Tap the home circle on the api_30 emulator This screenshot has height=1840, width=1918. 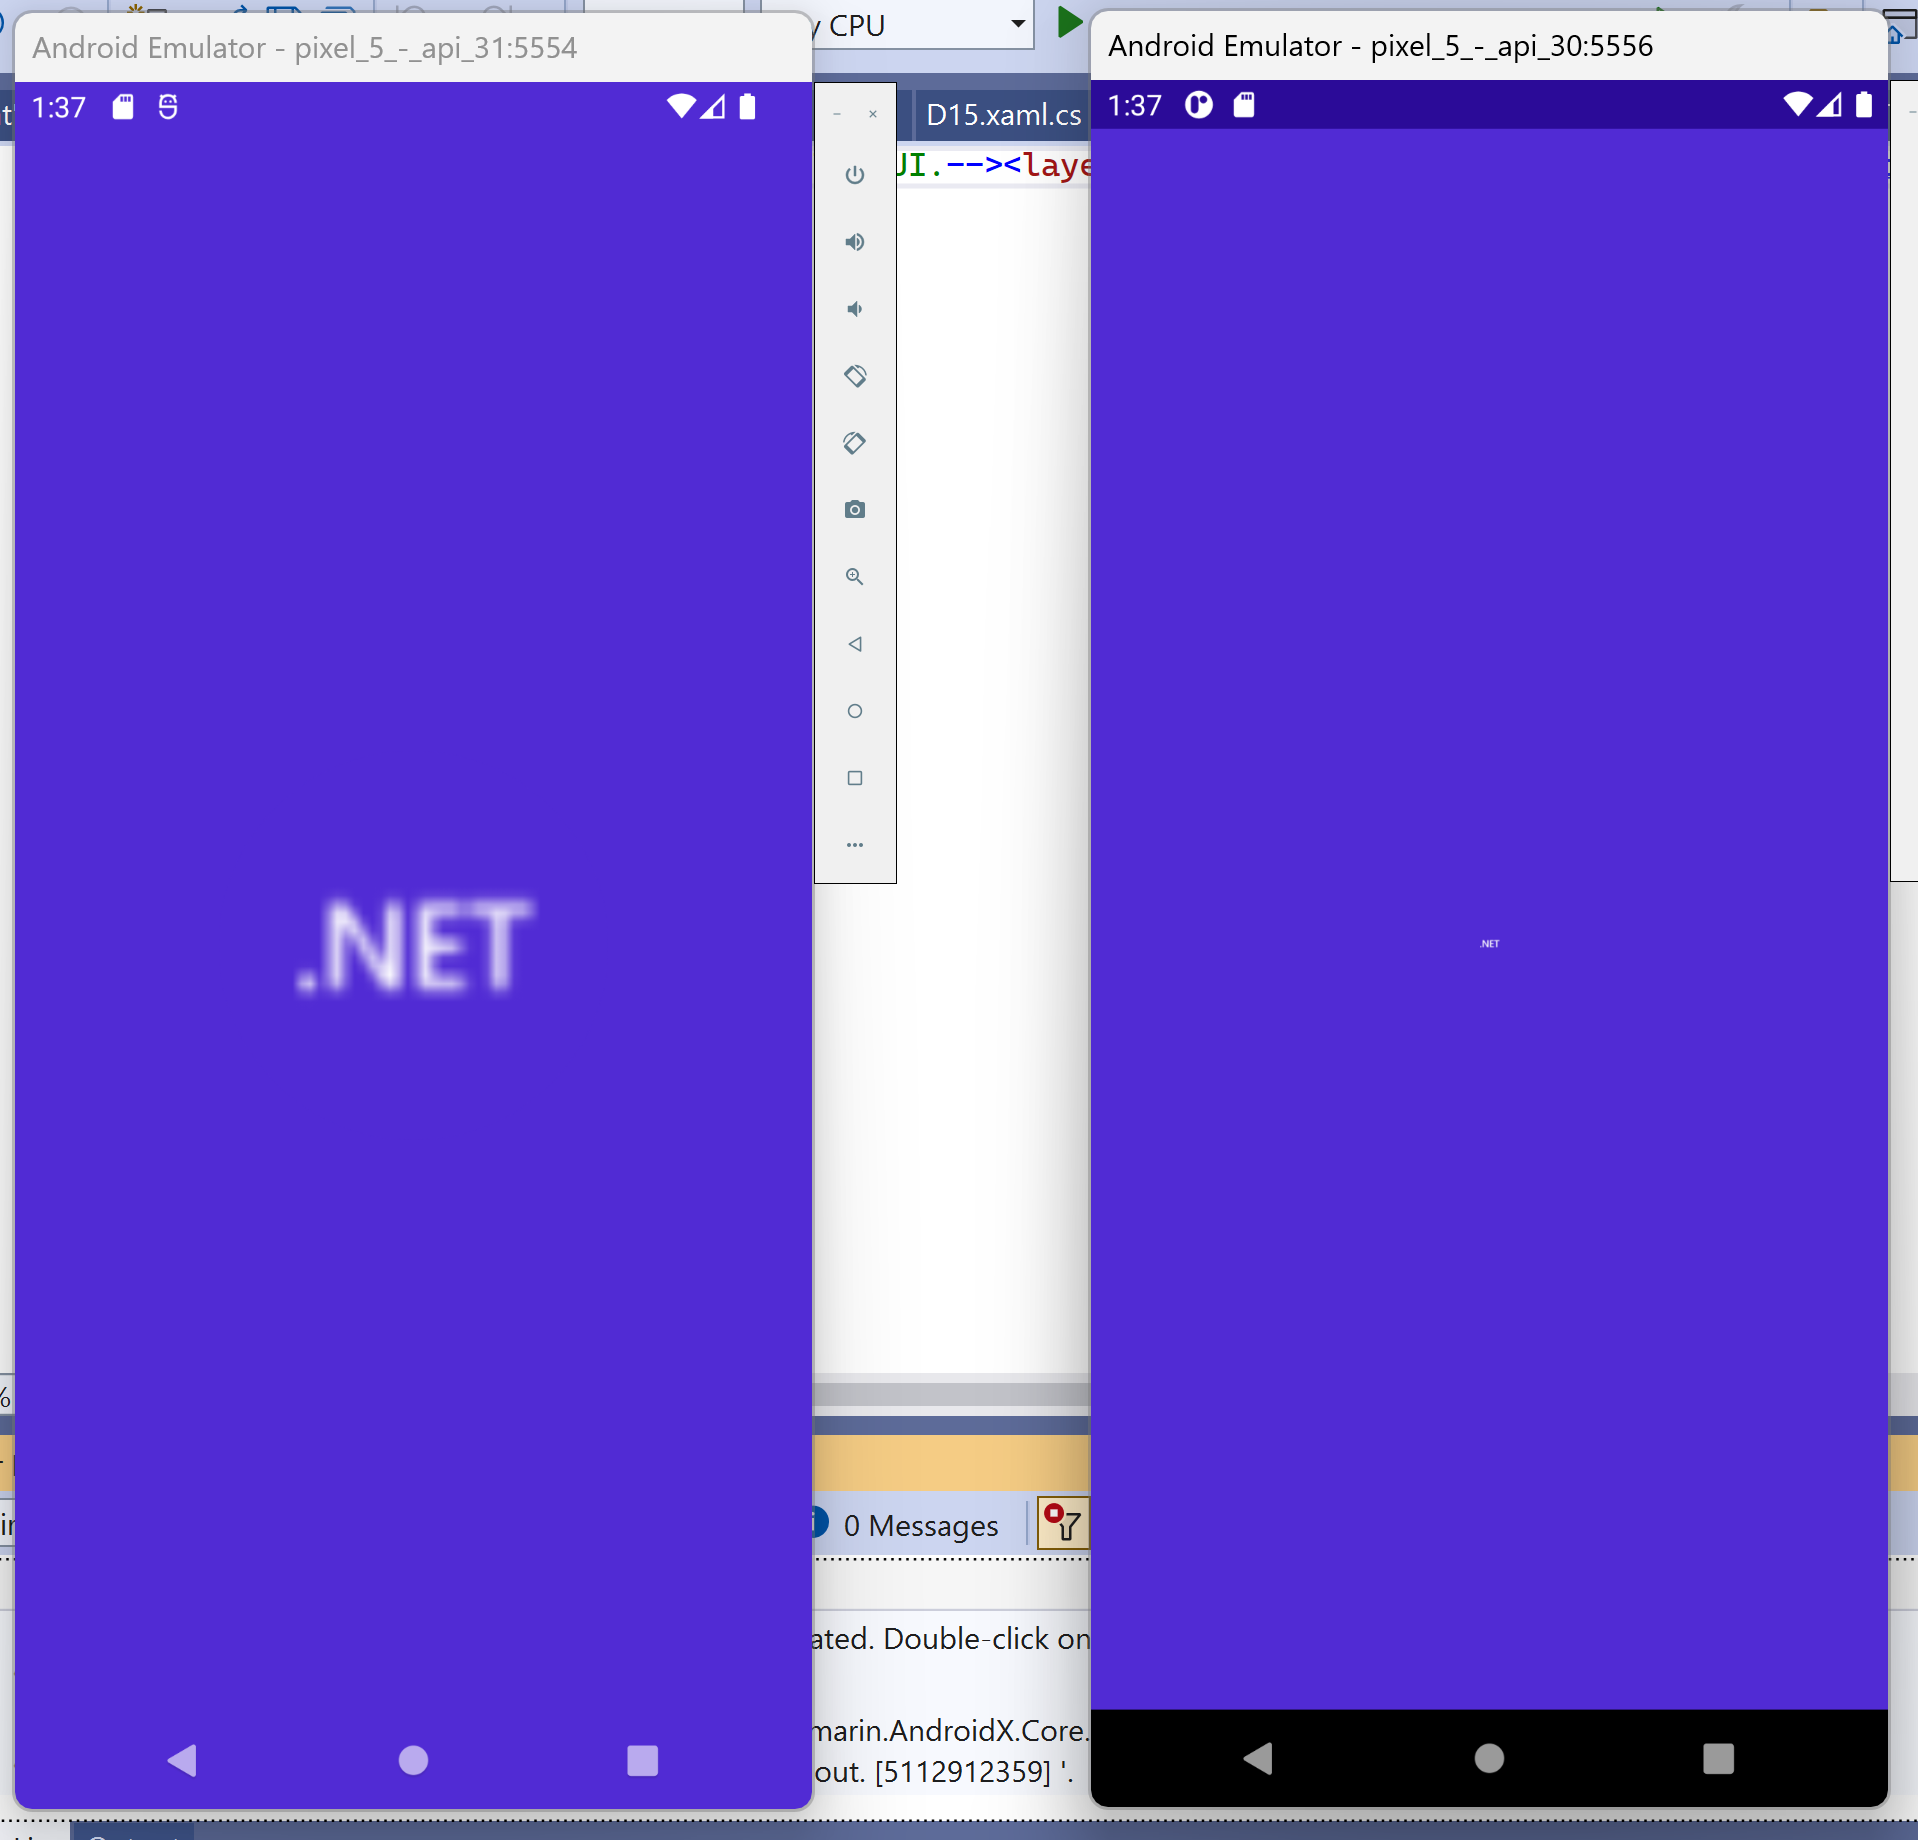pyautogui.click(x=1487, y=1761)
